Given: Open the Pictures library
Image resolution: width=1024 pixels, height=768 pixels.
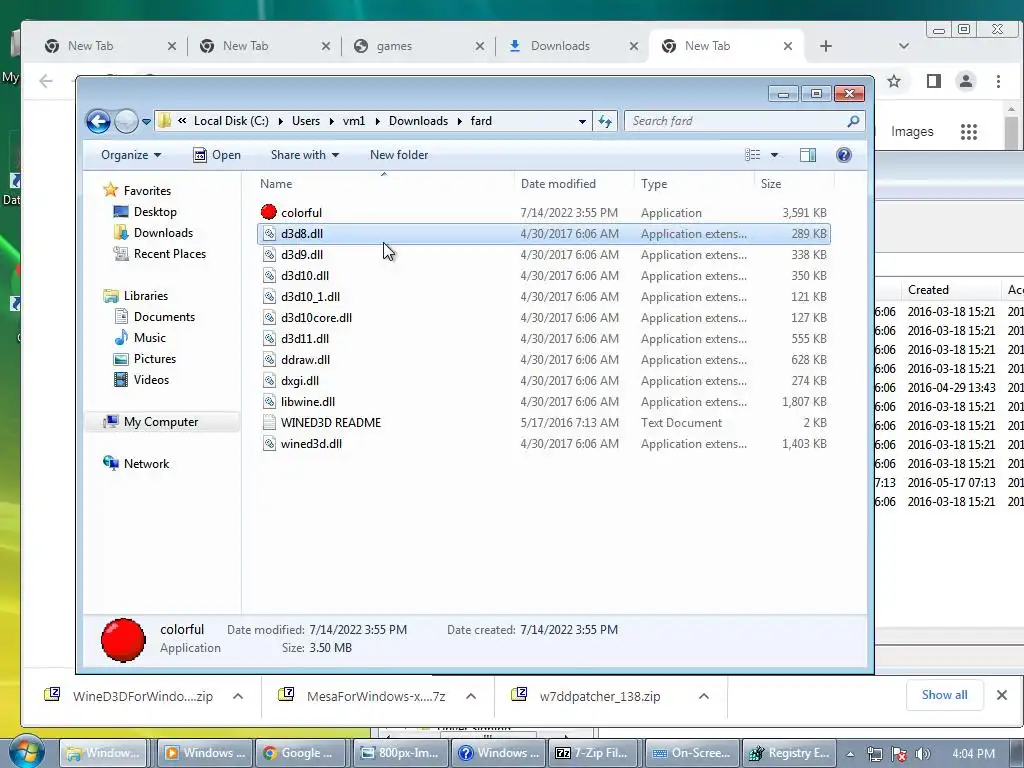Looking at the screenshot, I should pos(155,359).
